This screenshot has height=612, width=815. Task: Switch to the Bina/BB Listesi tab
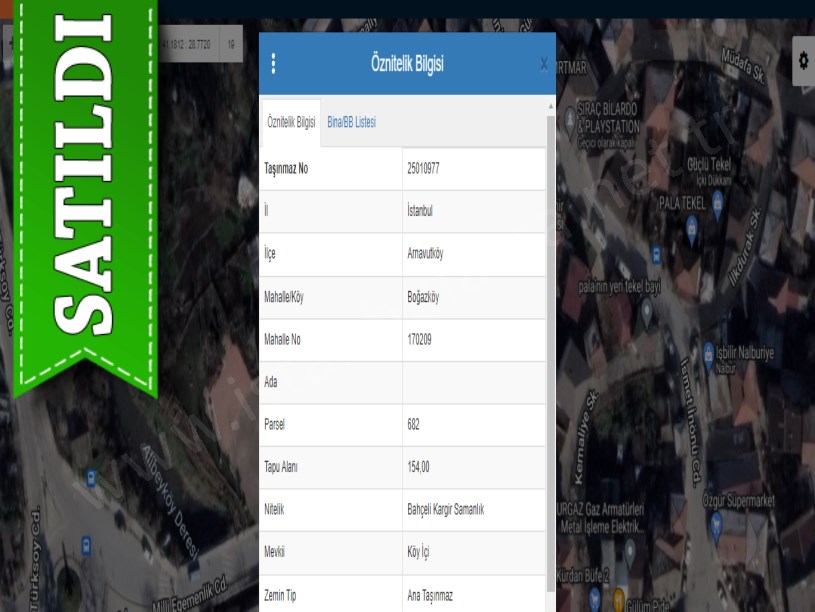[x=351, y=122]
